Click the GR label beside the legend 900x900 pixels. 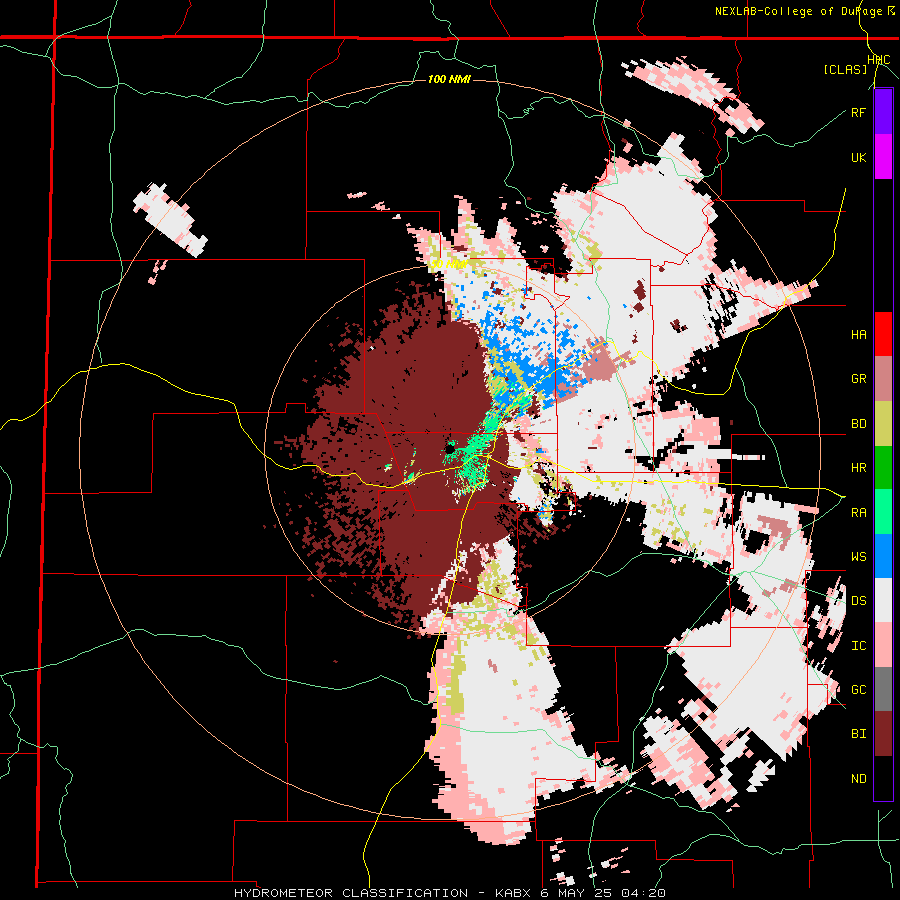pos(858,379)
